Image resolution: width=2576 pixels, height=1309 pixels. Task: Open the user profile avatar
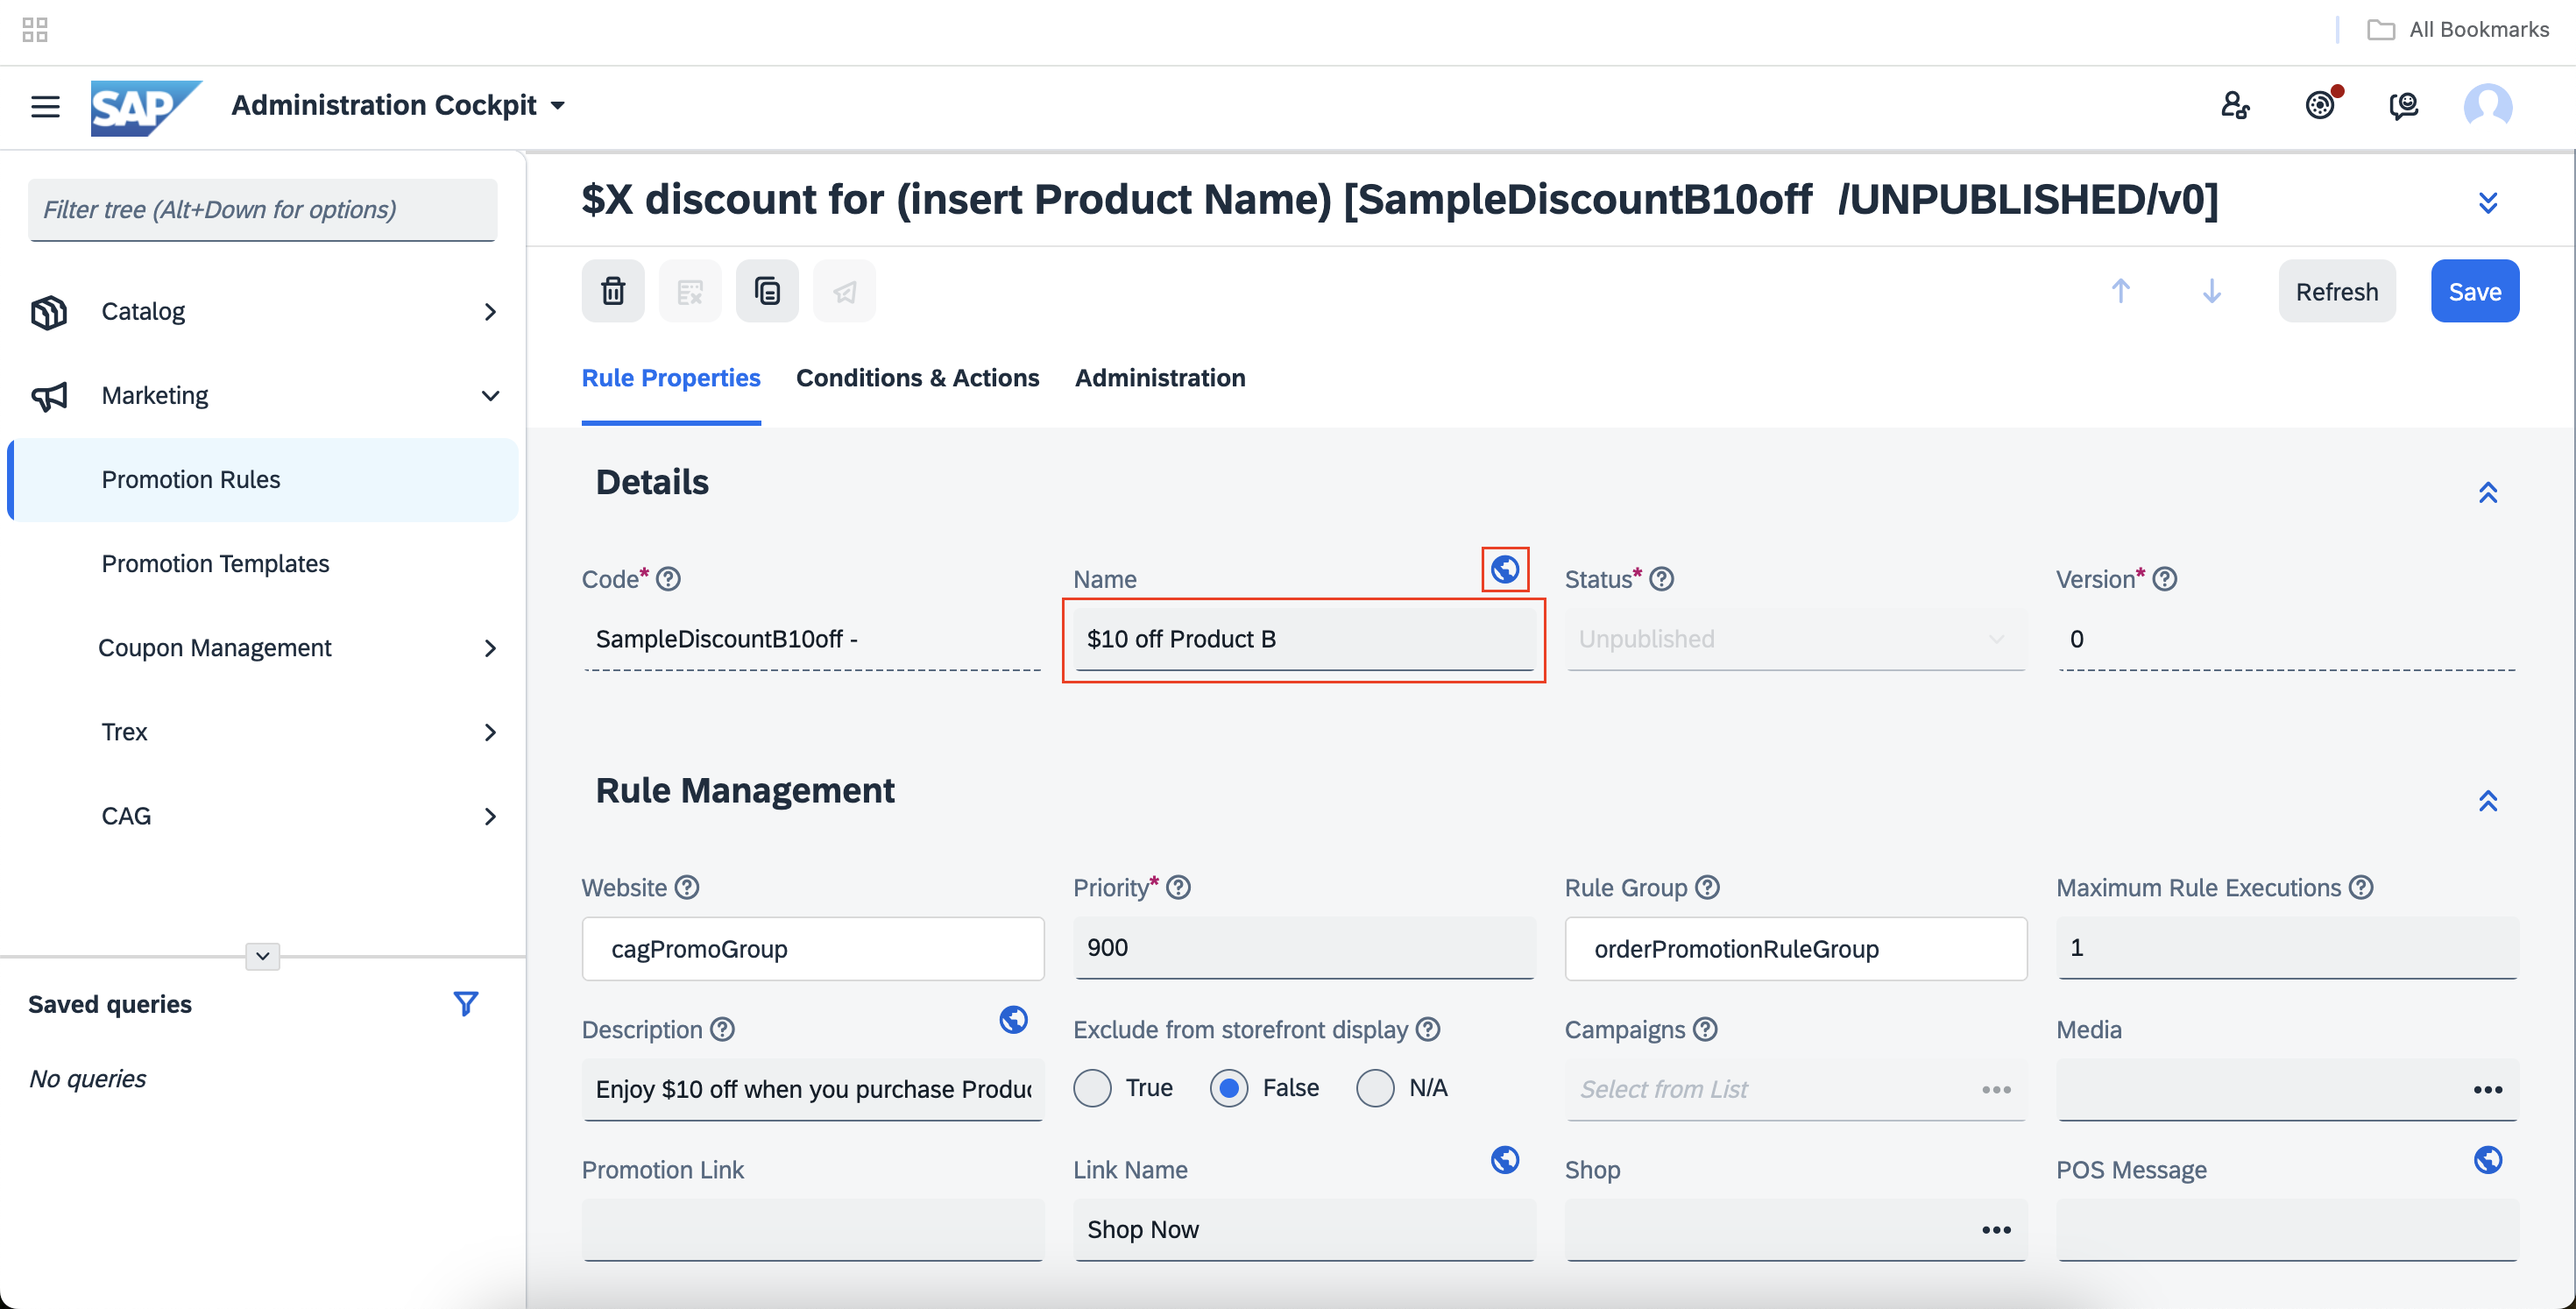coord(2487,105)
